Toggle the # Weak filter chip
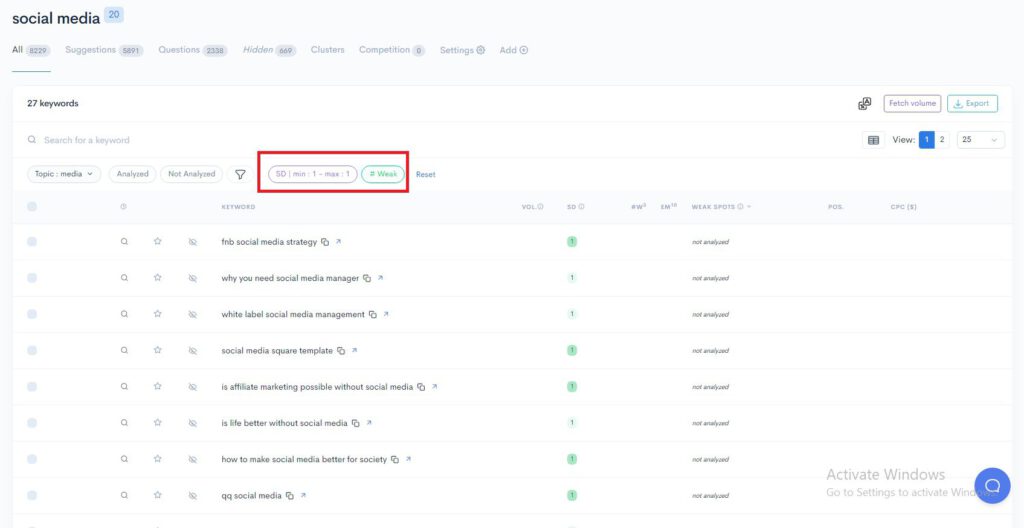This screenshot has width=1024, height=528. tap(383, 174)
